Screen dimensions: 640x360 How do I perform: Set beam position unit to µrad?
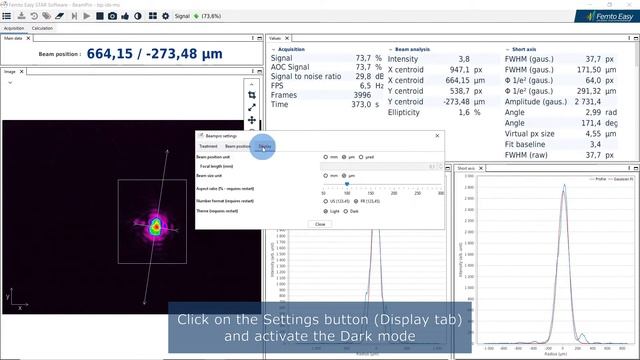tap(361, 157)
